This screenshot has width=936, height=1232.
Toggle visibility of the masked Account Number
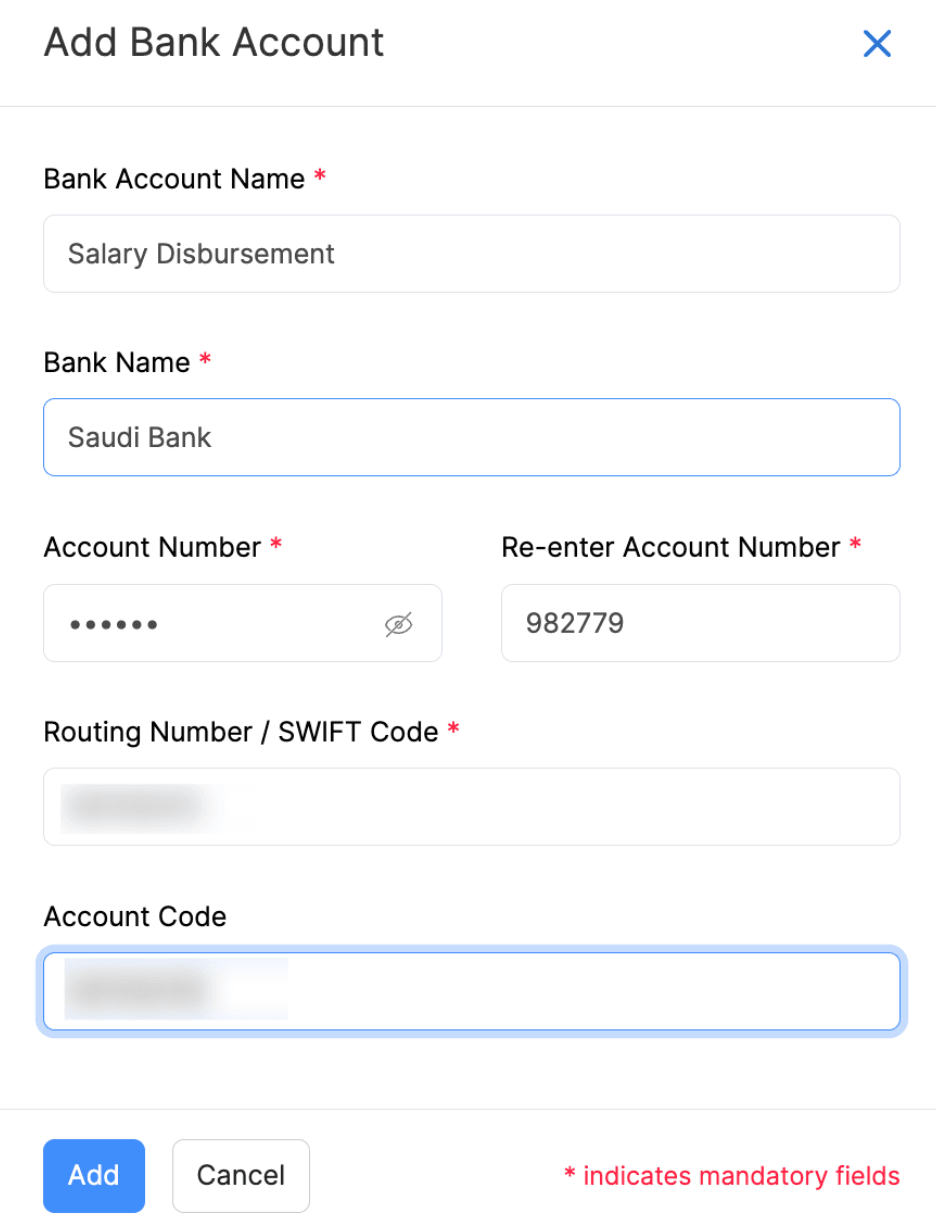397,623
